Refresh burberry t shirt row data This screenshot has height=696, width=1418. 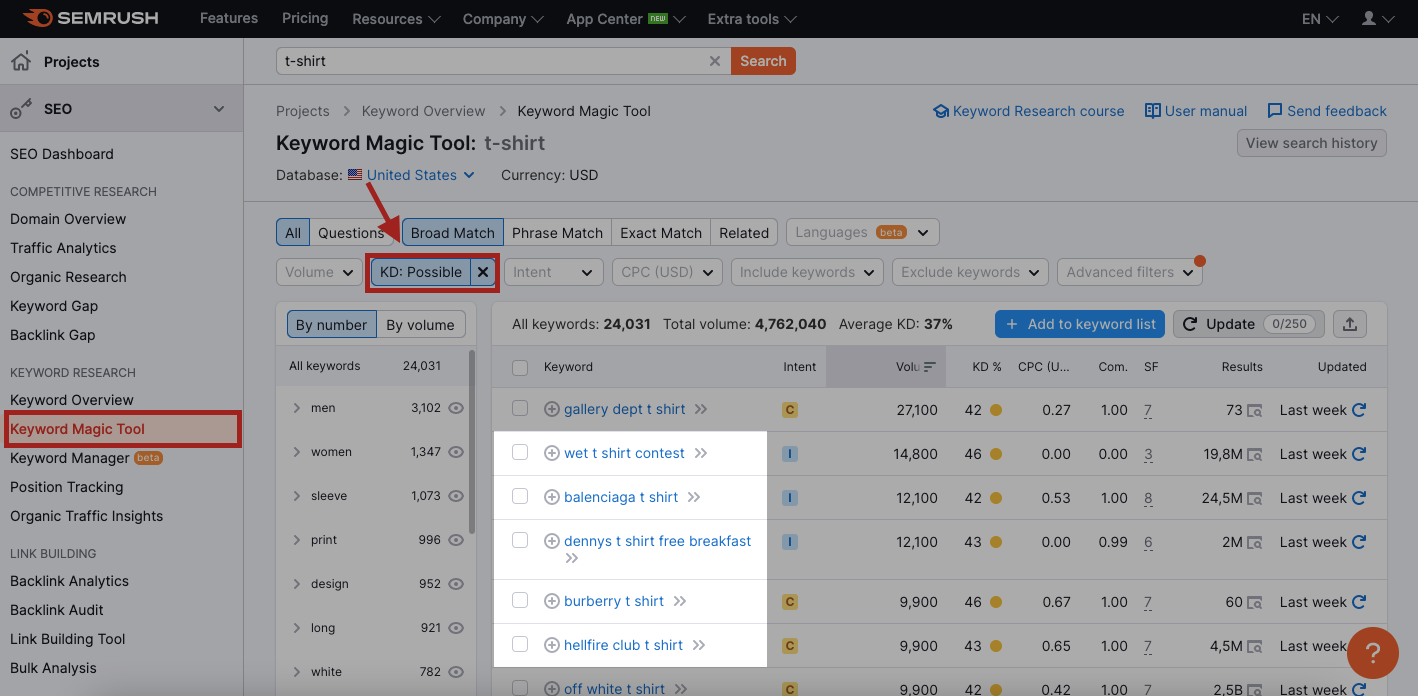pos(1359,602)
